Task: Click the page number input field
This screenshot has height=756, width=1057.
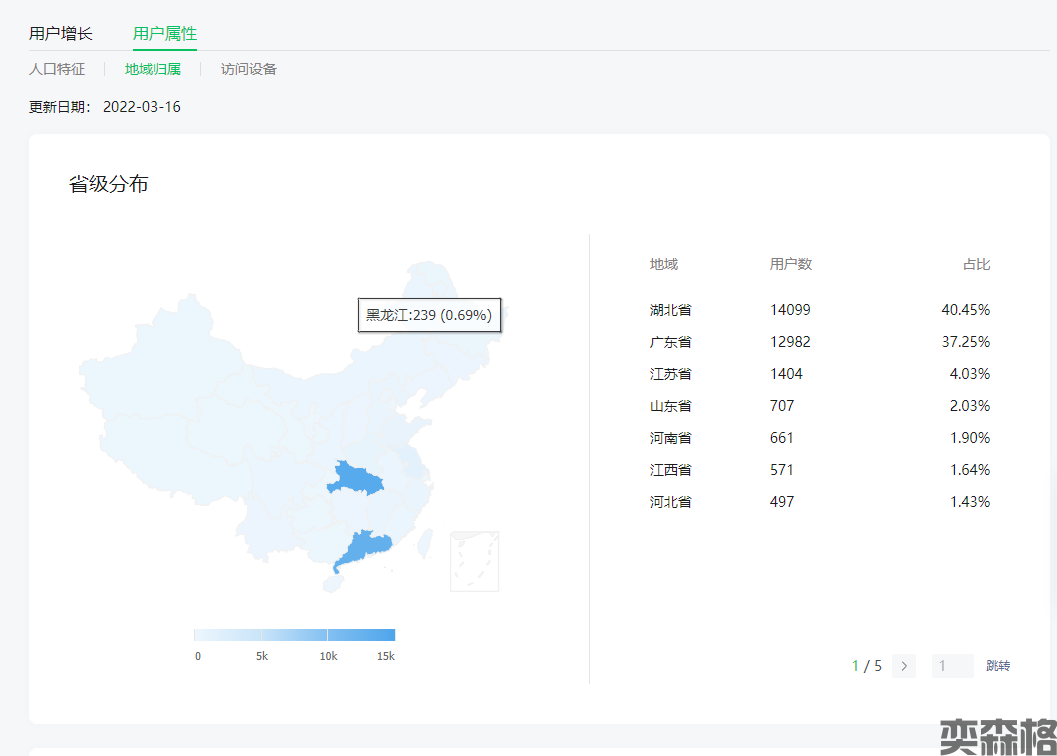Action: tap(952, 666)
